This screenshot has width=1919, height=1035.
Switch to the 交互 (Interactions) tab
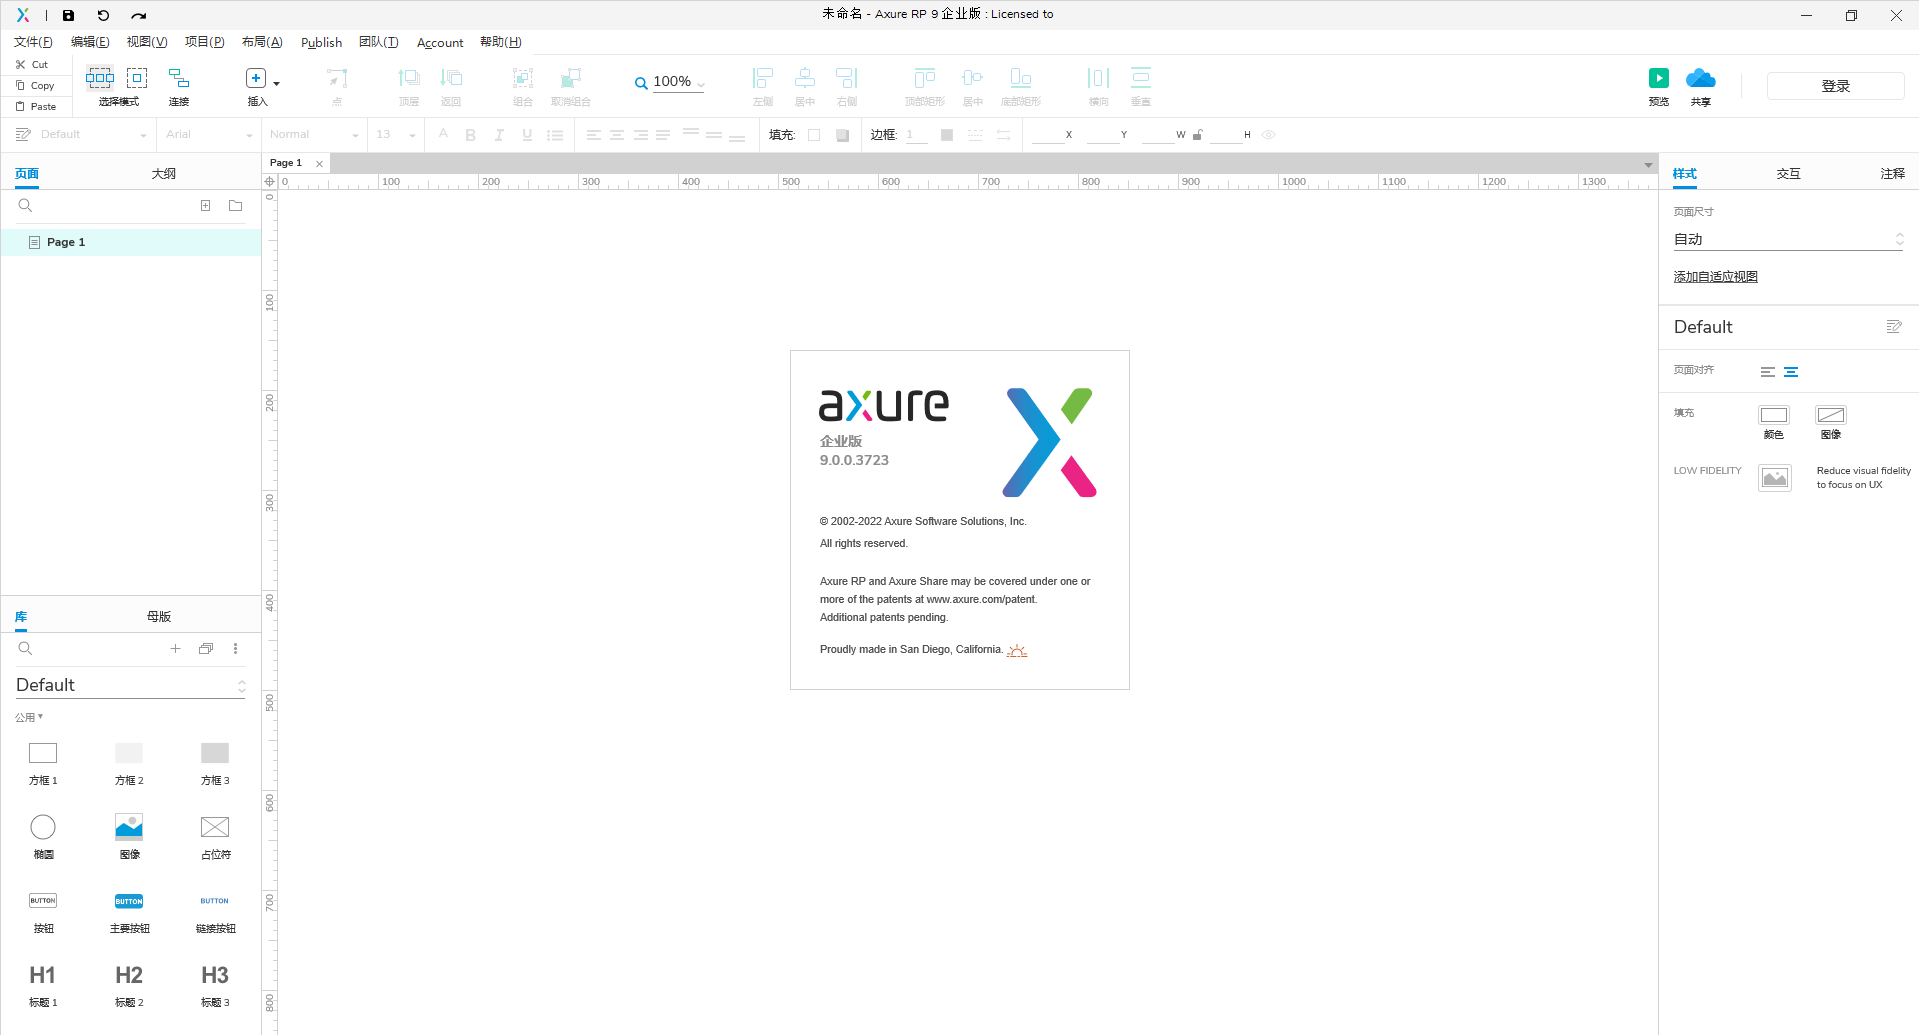[x=1788, y=174]
